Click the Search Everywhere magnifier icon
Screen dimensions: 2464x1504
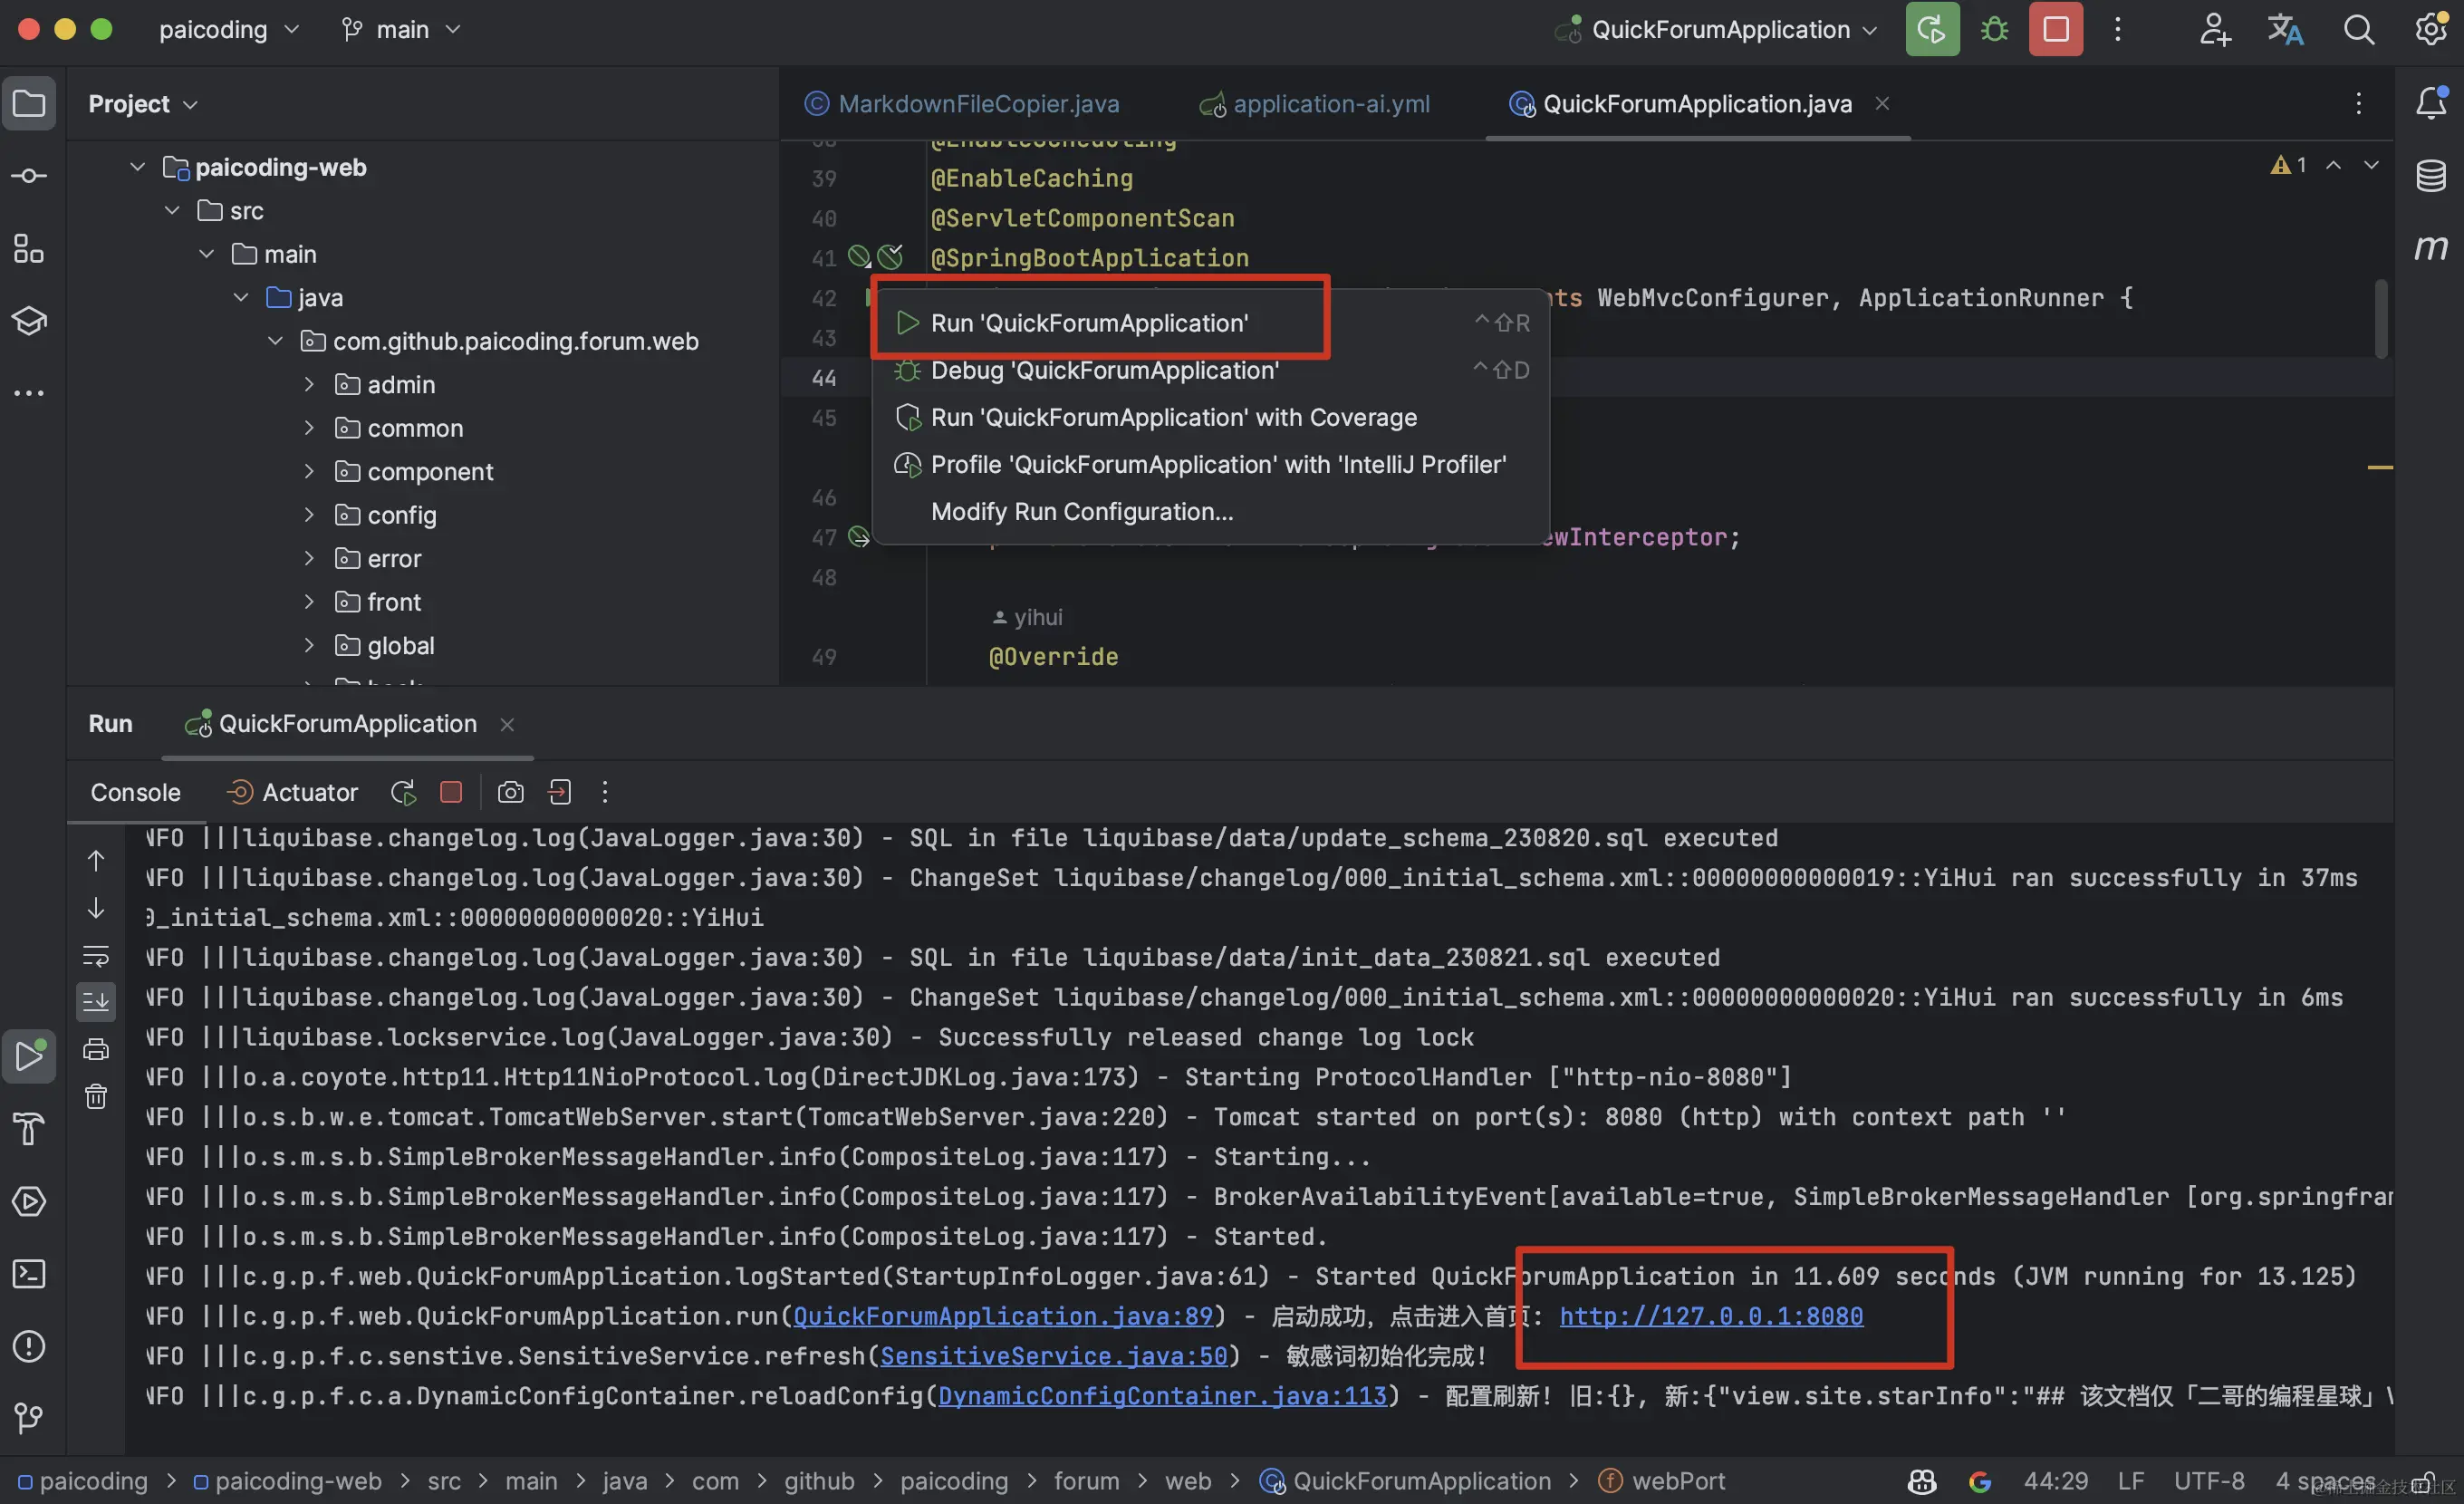(2358, 29)
